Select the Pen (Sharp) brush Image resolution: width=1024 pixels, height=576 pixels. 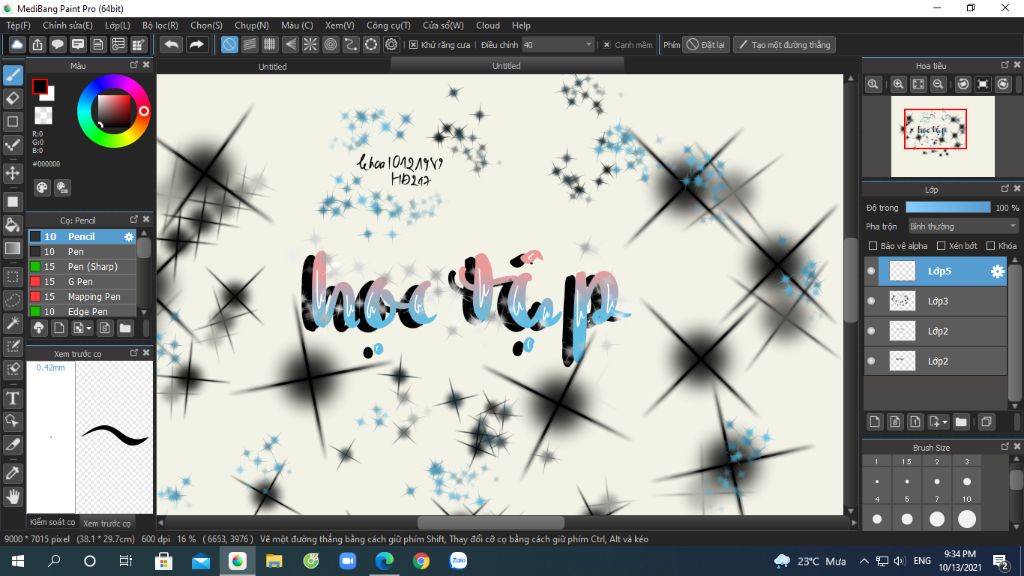(82, 266)
